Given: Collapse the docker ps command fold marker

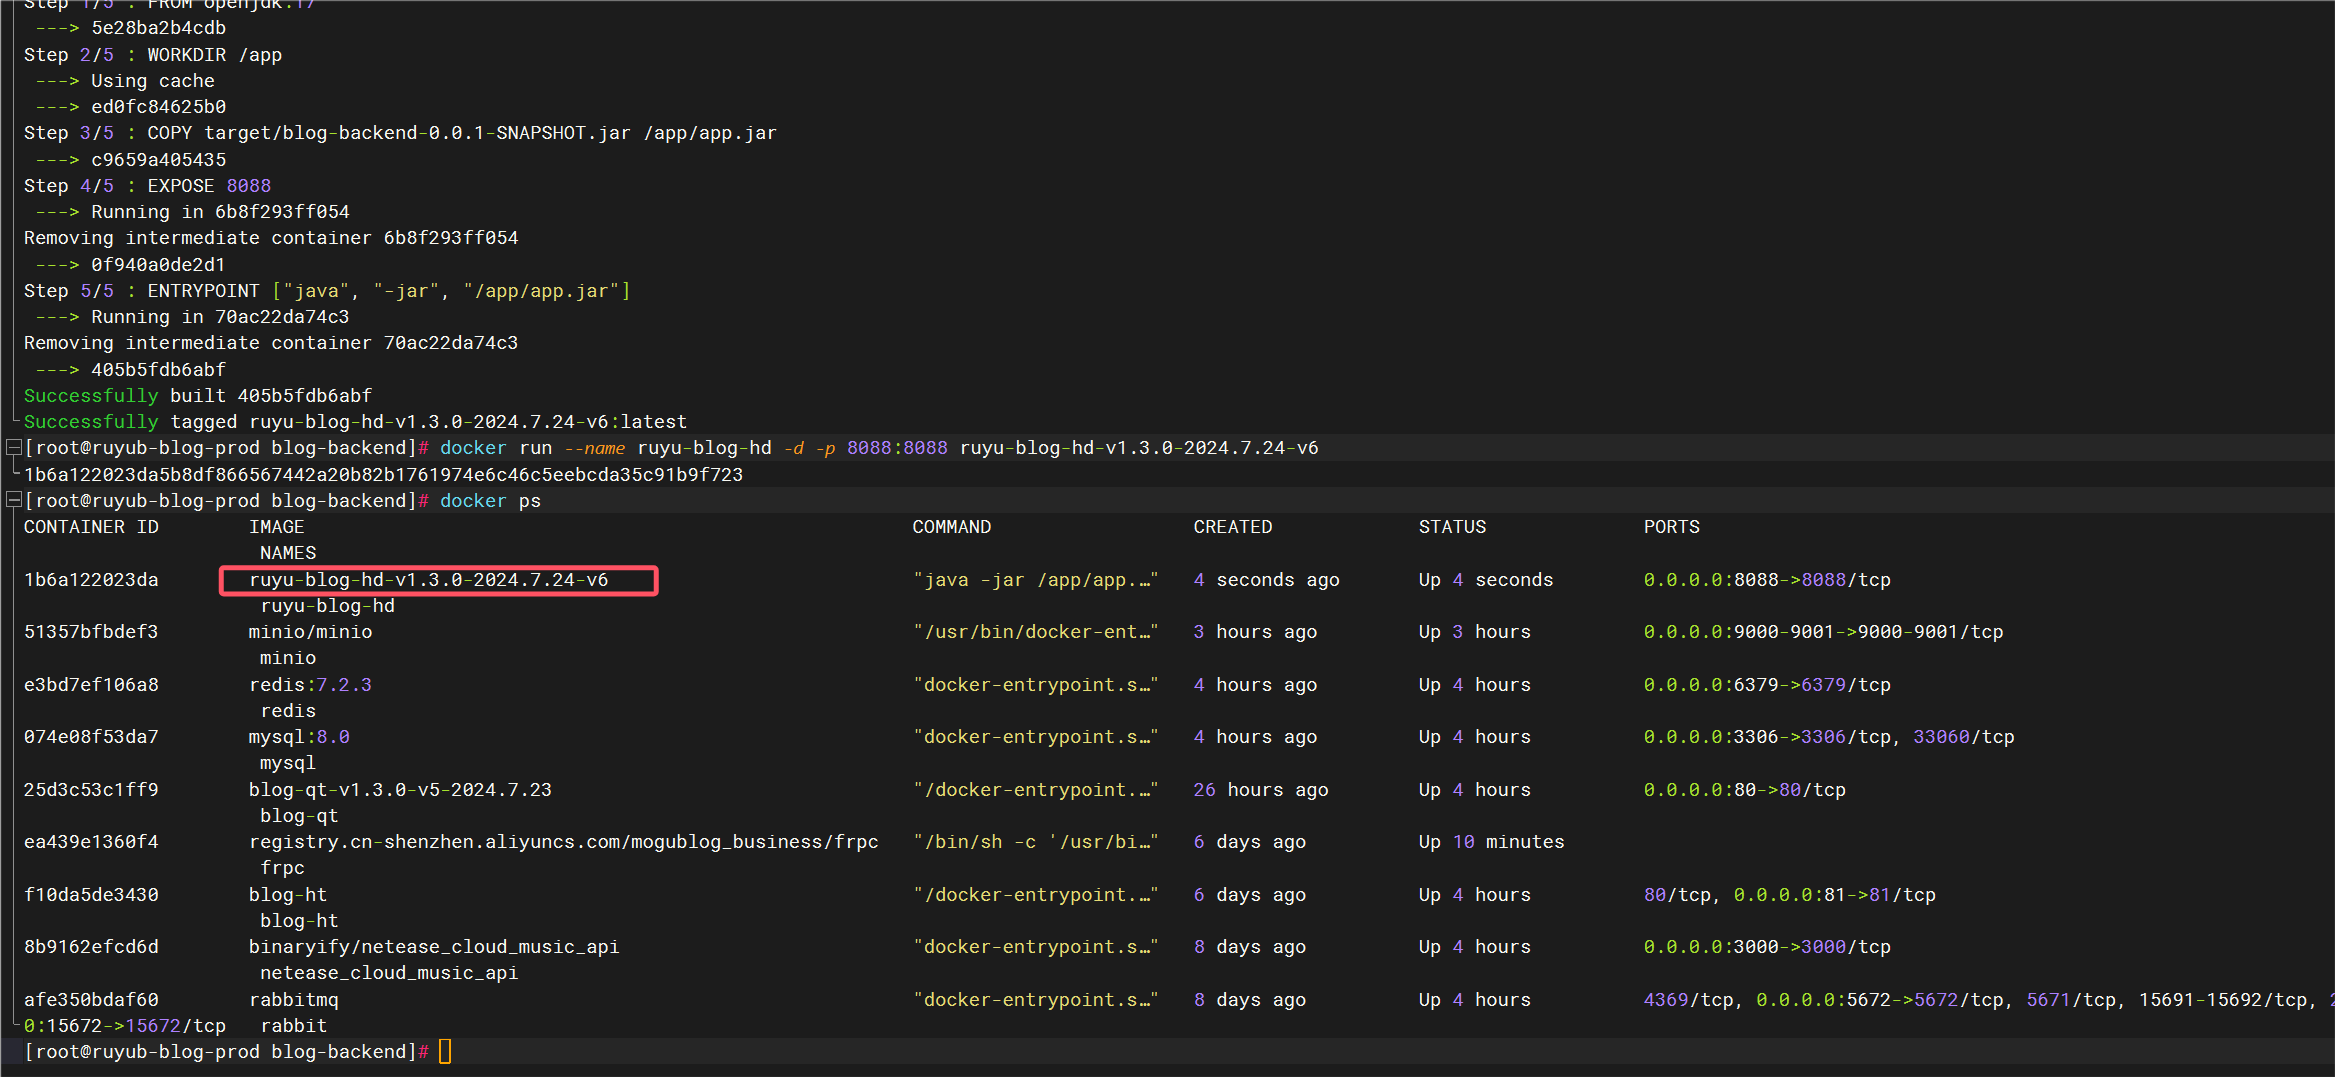Looking at the screenshot, I should [x=14, y=500].
